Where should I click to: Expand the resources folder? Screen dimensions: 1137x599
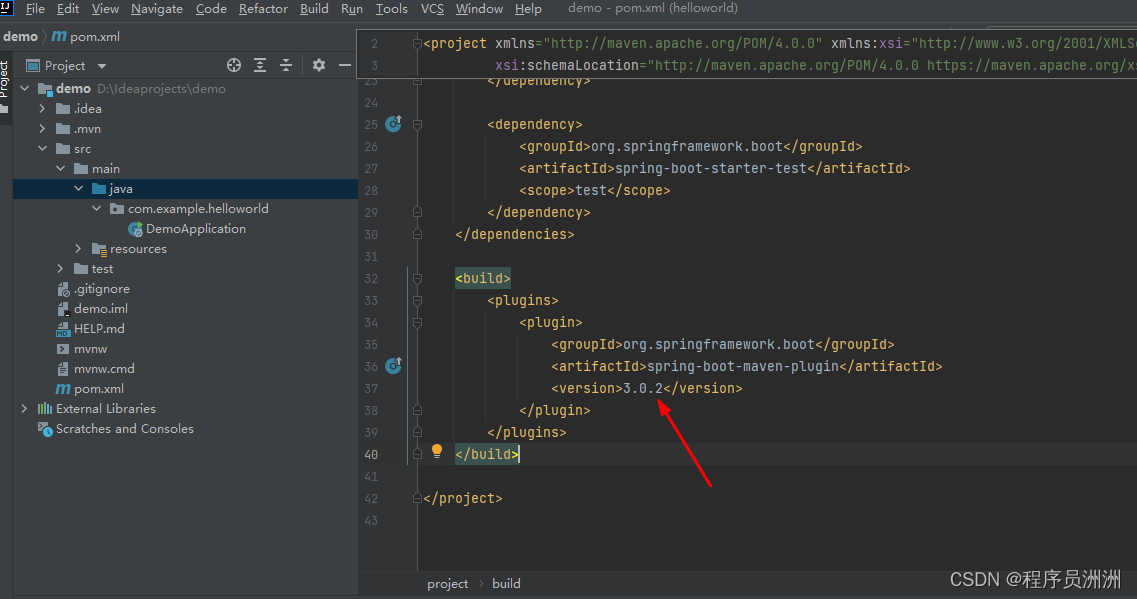pyautogui.click(x=79, y=249)
